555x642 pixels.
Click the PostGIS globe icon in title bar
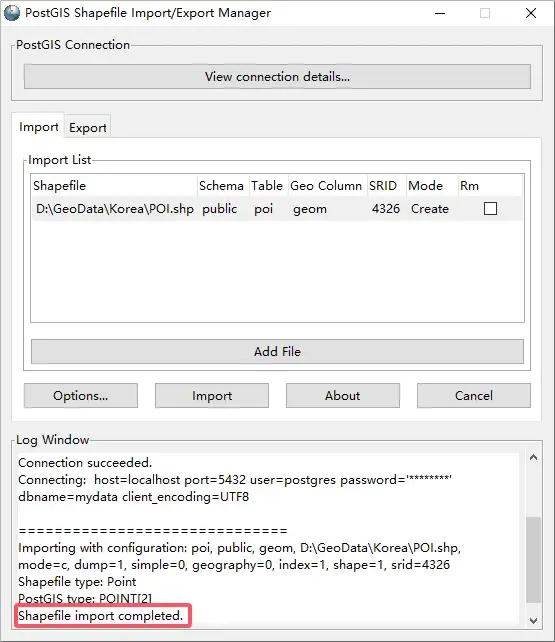click(12, 13)
